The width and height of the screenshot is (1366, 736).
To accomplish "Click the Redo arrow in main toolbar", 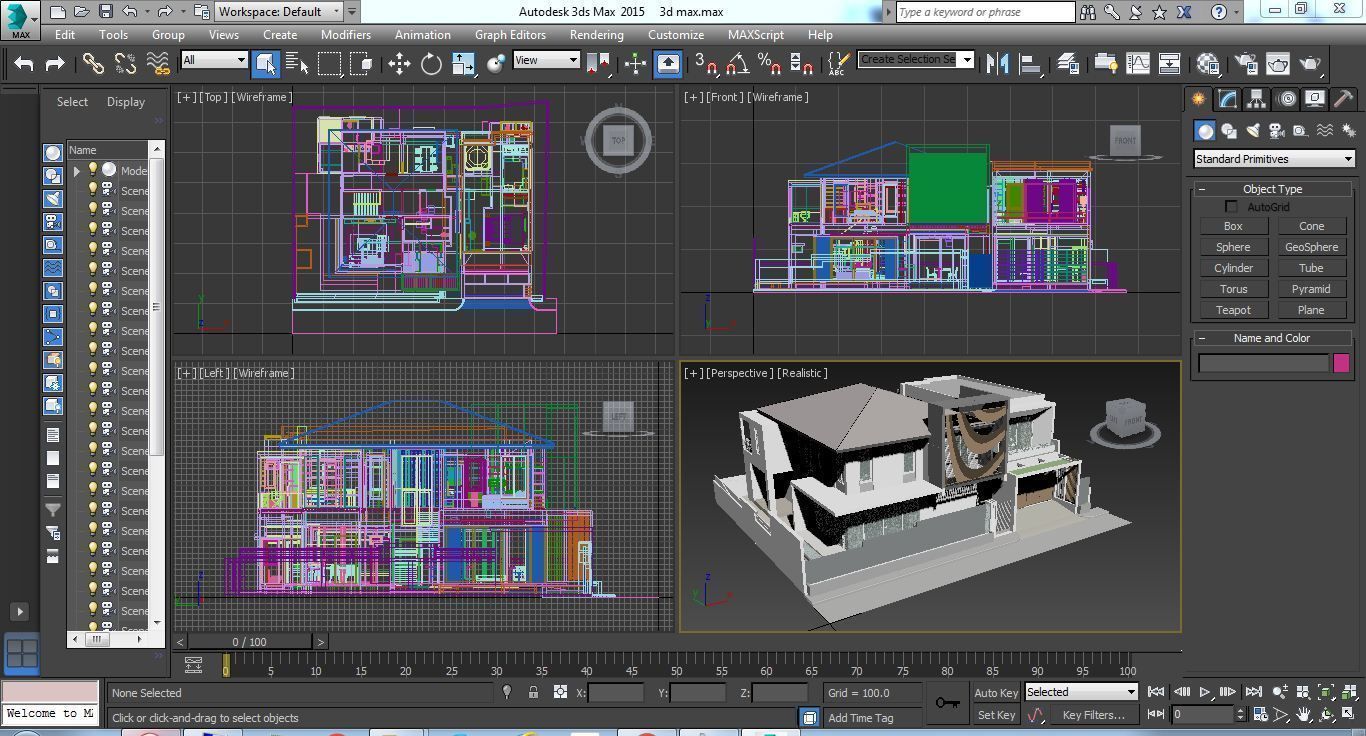I will click(x=55, y=64).
